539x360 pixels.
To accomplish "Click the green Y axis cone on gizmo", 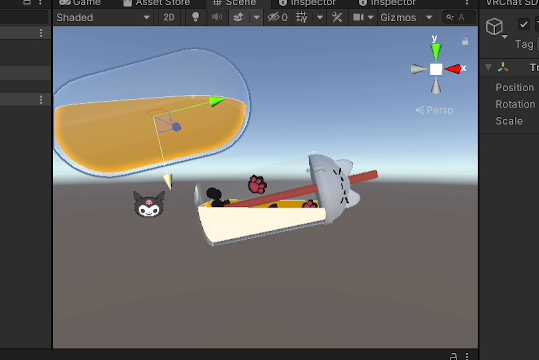I will point(436,52).
